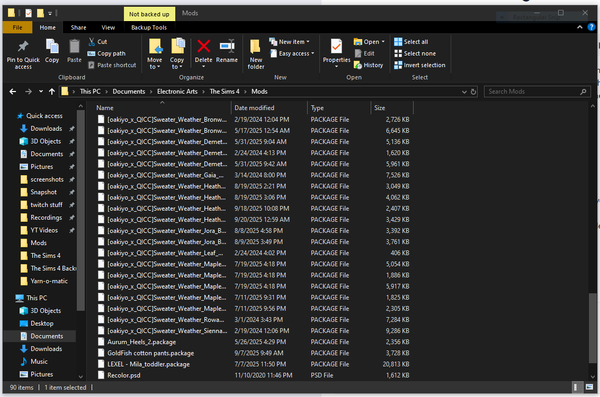Open Yarn-o-matic folder in sidebar
The image size is (600, 397).
tap(49, 281)
